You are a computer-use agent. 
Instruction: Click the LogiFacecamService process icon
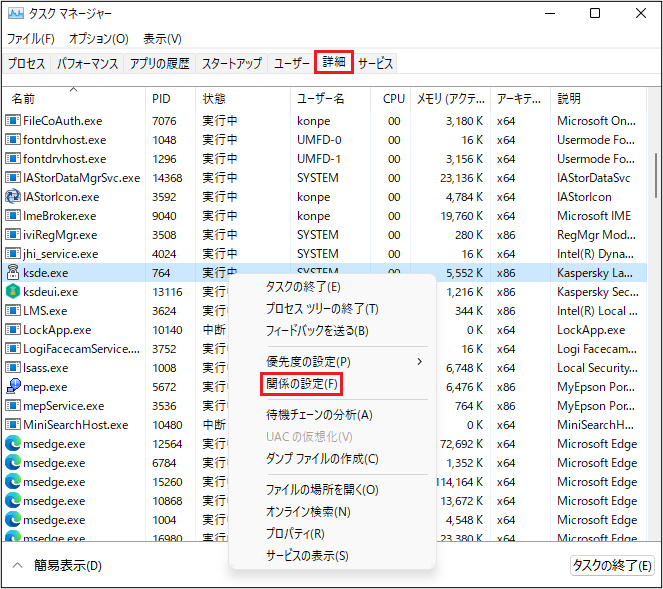(x=13, y=348)
